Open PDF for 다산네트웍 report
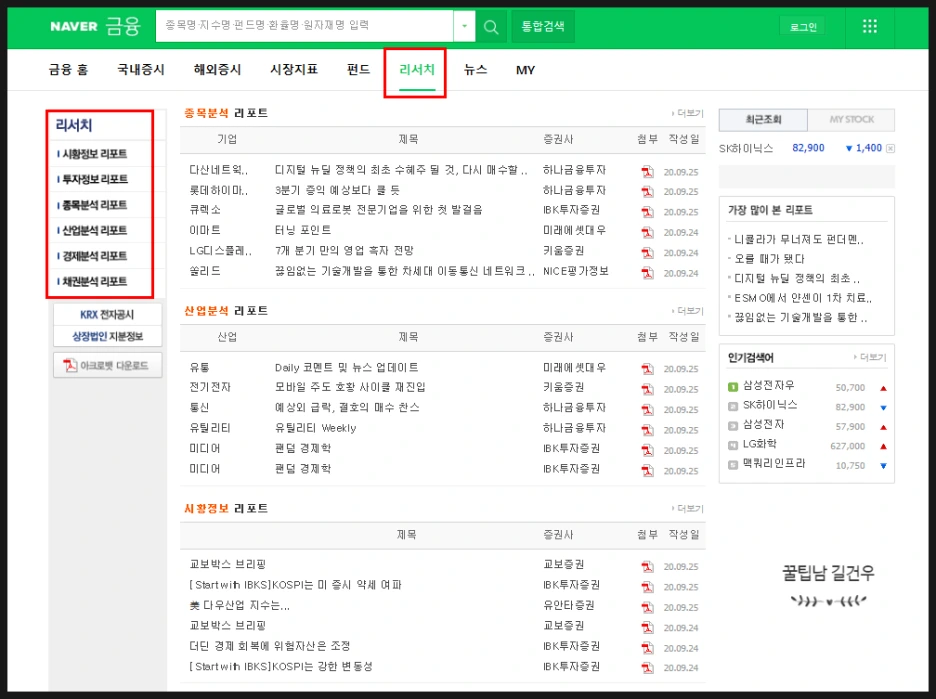 (x=647, y=172)
